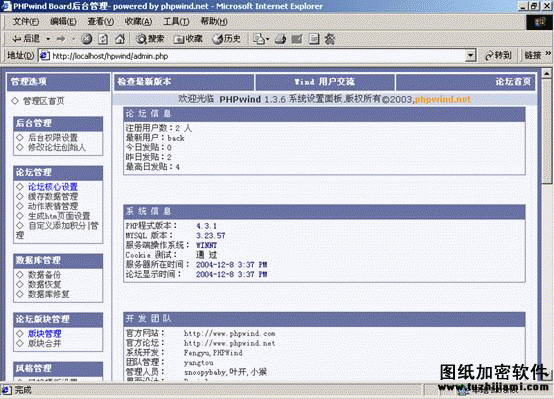
Task: Click the scrollbar up arrow
Action: tap(547, 74)
